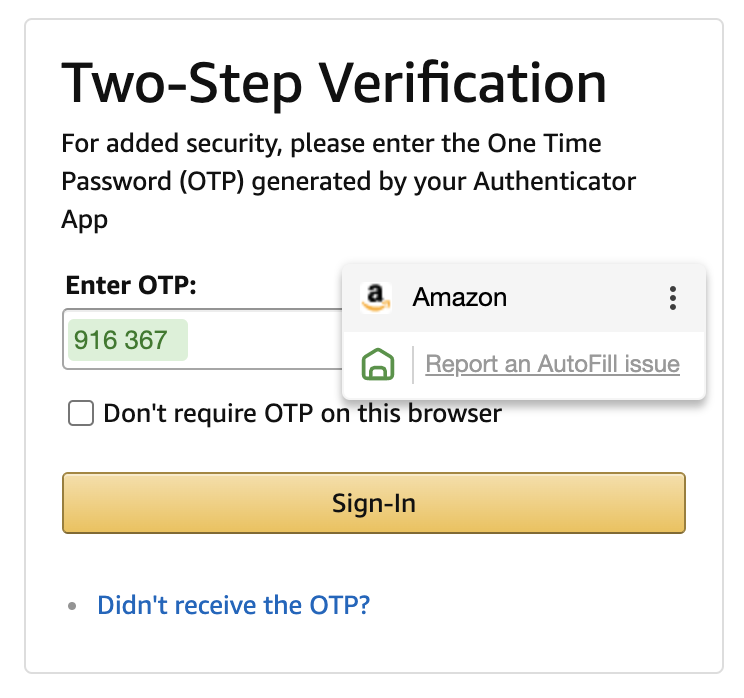
Task: Click the word "App" in the instructions
Action: [x=85, y=219]
